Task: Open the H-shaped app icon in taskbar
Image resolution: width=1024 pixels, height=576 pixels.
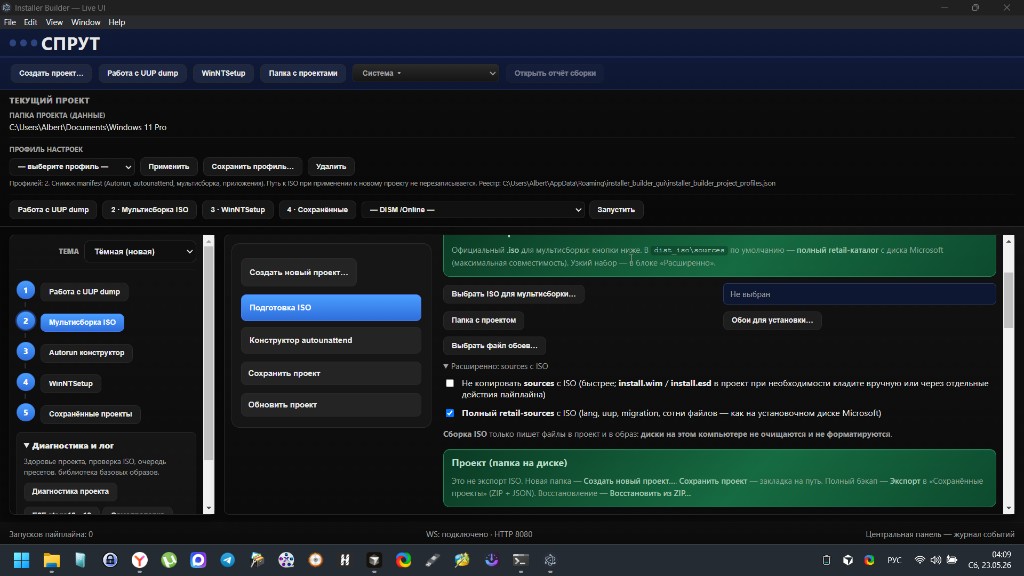Action: (x=345, y=560)
